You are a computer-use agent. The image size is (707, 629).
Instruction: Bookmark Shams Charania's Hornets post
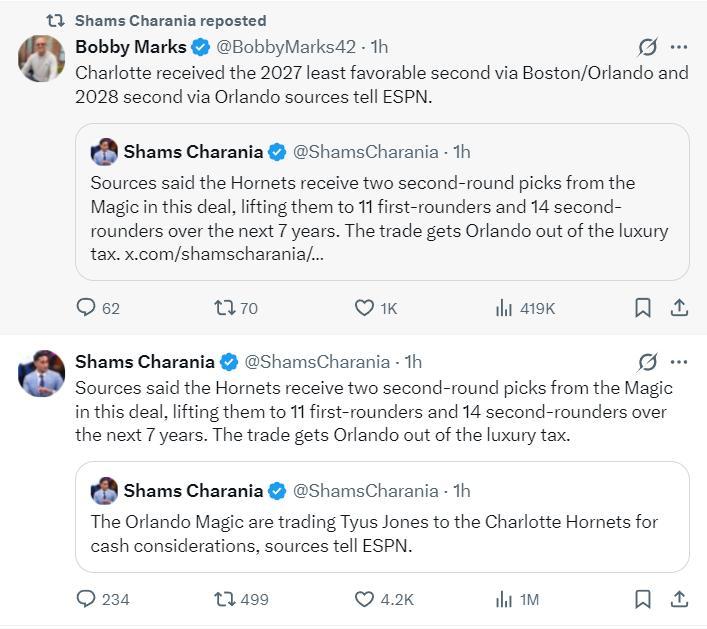click(x=643, y=599)
